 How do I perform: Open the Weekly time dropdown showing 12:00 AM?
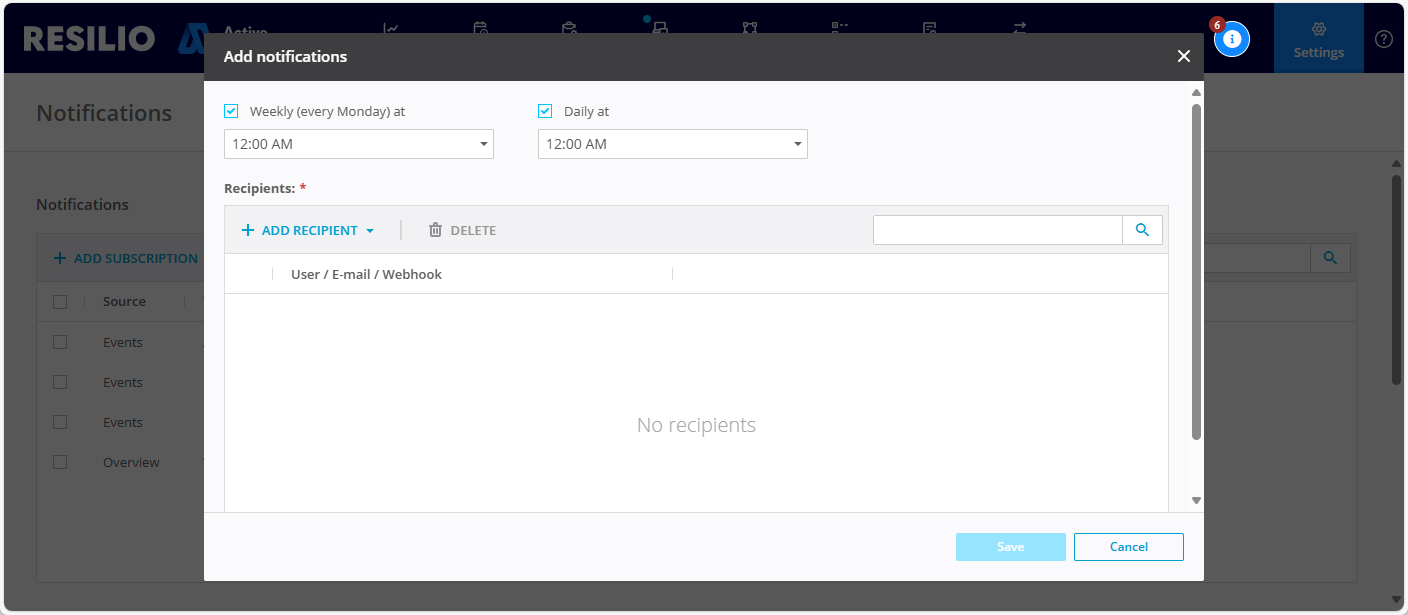[x=358, y=143]
